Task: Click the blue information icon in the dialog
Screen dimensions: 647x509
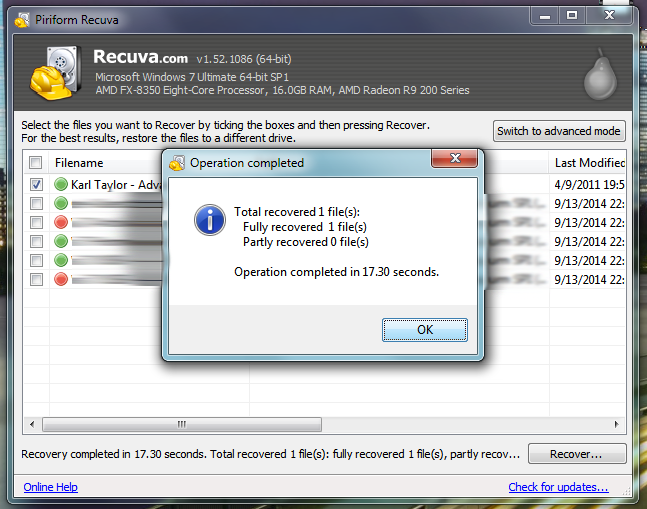Action: (x=210, y=220)
